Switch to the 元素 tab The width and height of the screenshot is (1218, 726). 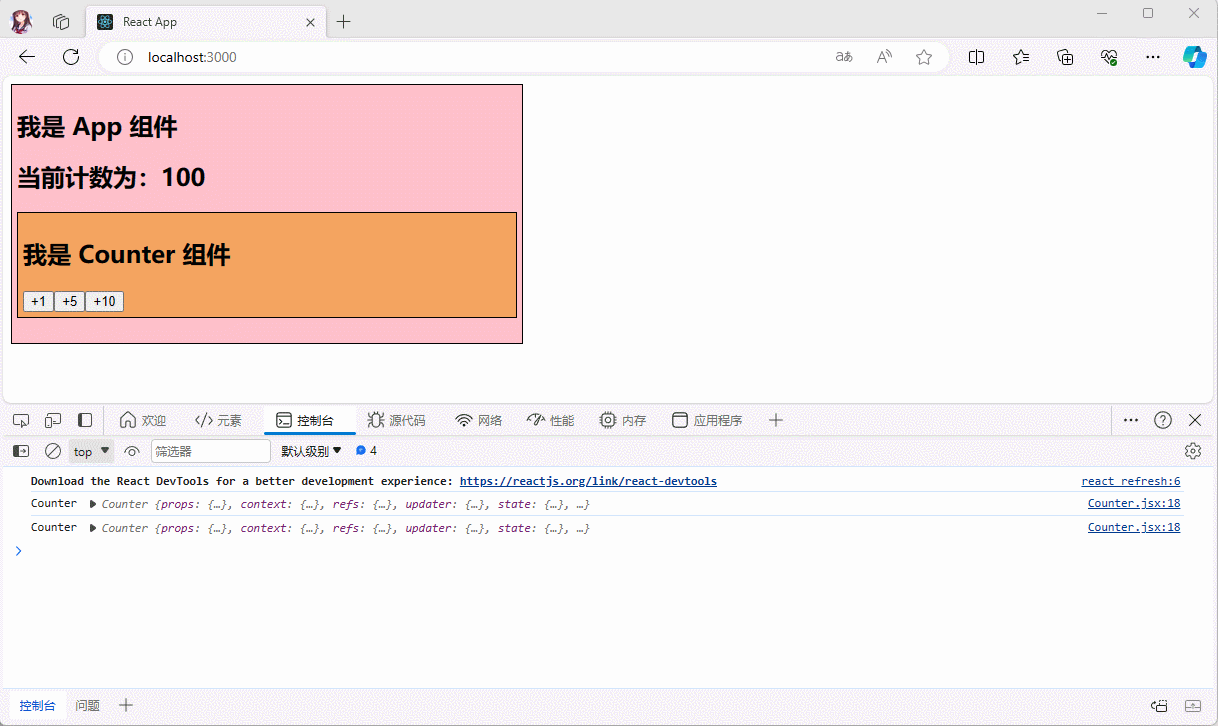coord(218,421)
